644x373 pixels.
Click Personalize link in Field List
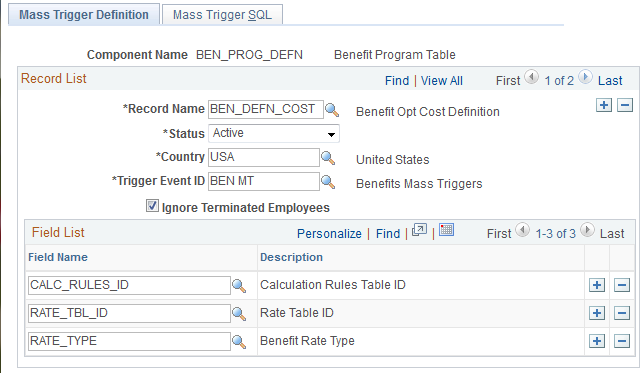329,234
